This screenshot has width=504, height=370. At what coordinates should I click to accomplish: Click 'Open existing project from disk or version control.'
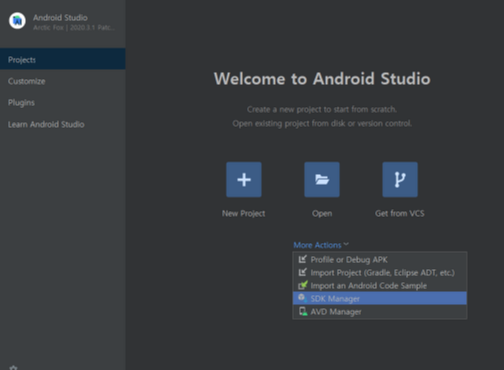tap(322, 124)
